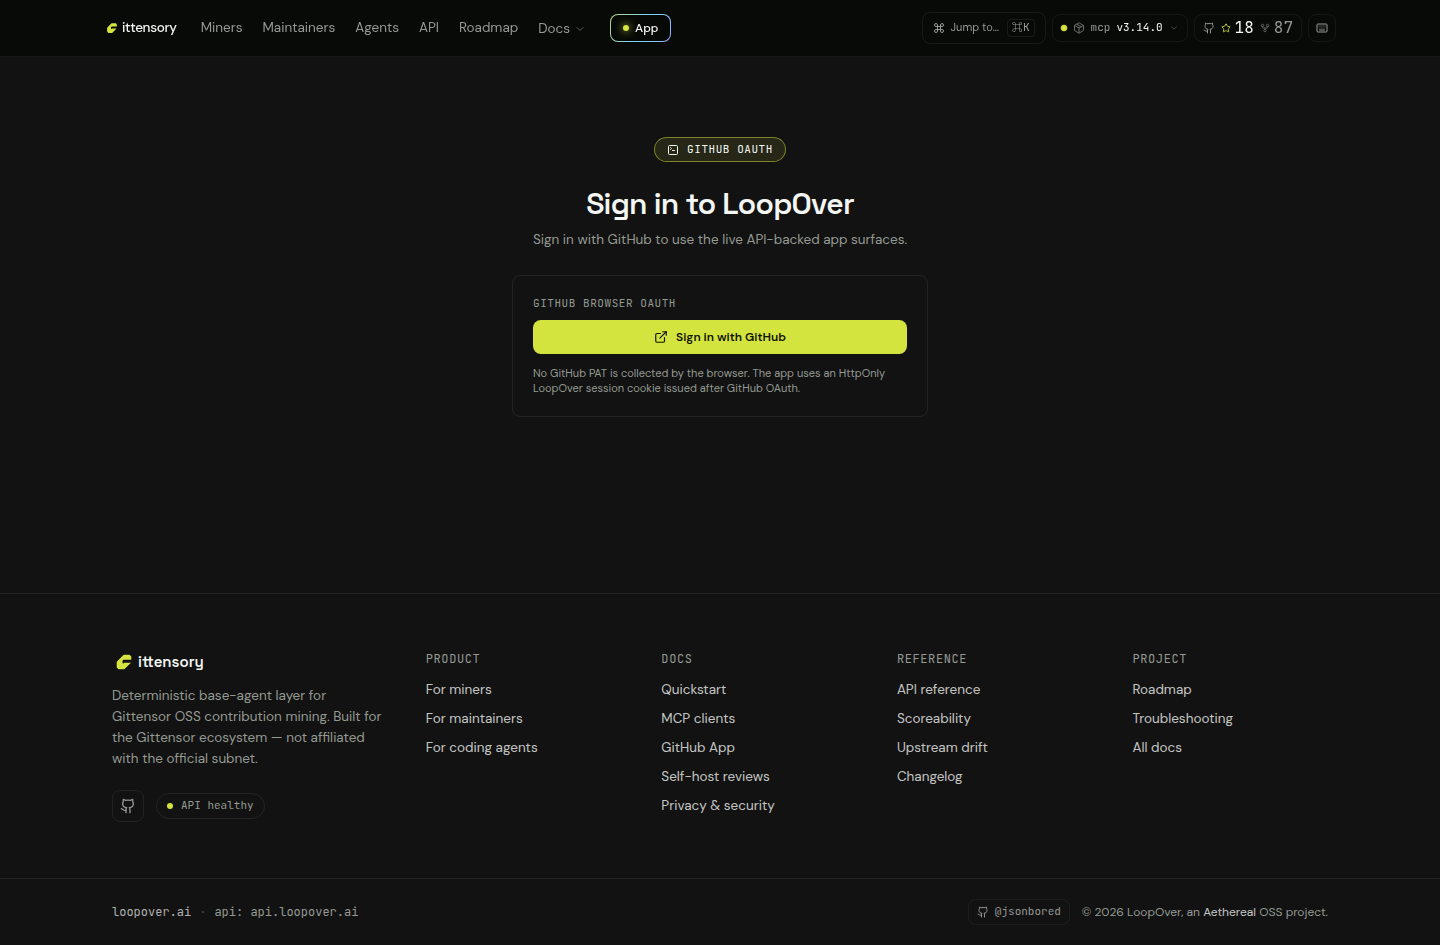This screenshot has width=1440, height=945.
Task: Open the Miners page from the navbar
Action: (221, 28)
